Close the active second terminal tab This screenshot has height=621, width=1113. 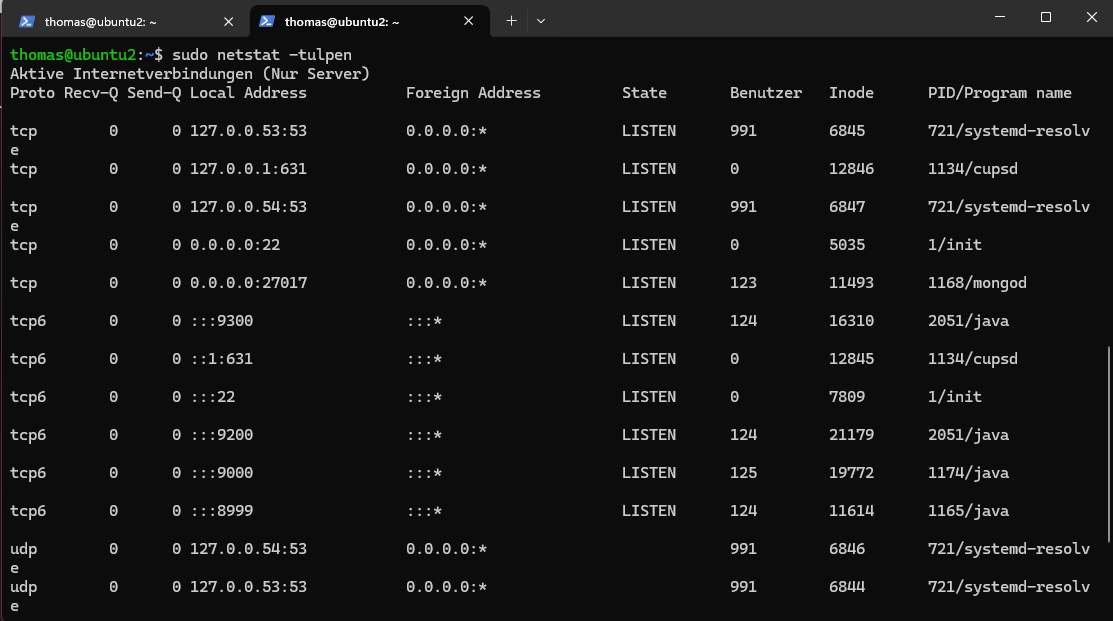coord(469,21)
